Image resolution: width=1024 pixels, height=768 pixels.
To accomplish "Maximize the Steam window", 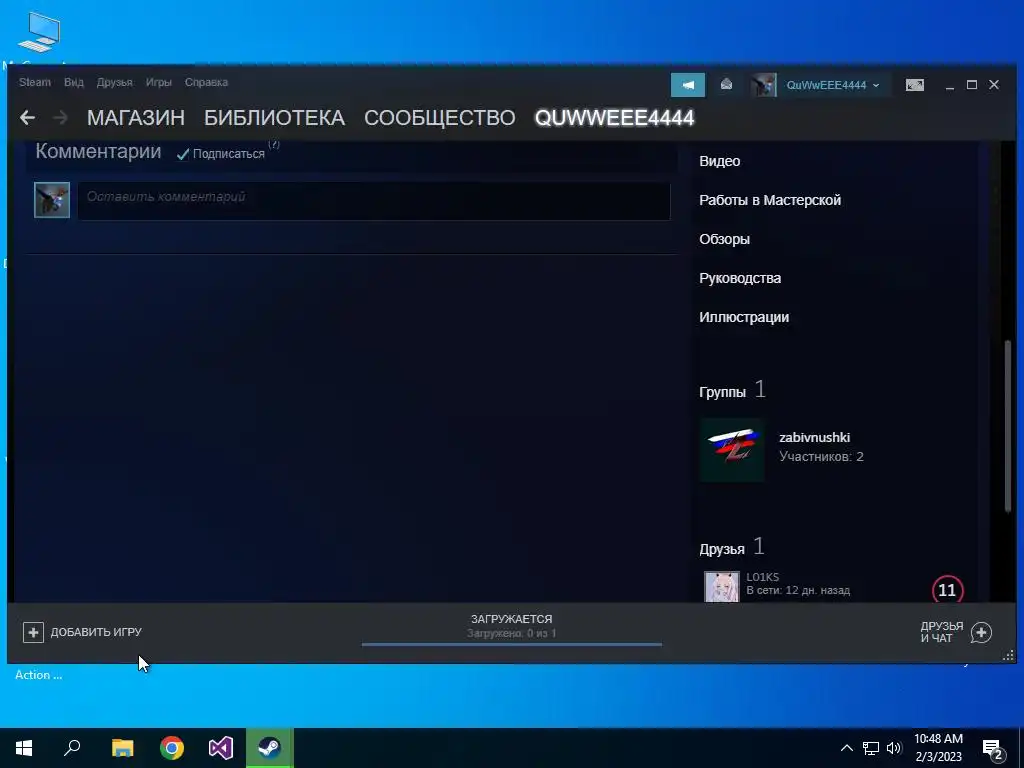I will [x=972, y=85].
